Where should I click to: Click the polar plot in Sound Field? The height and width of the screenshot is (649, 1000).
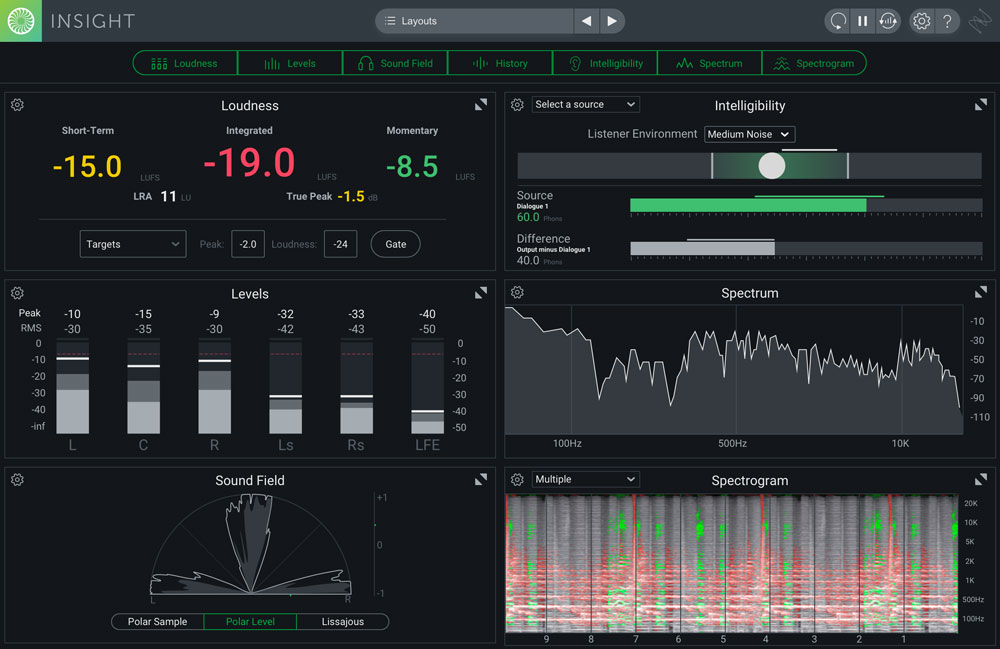251,544
